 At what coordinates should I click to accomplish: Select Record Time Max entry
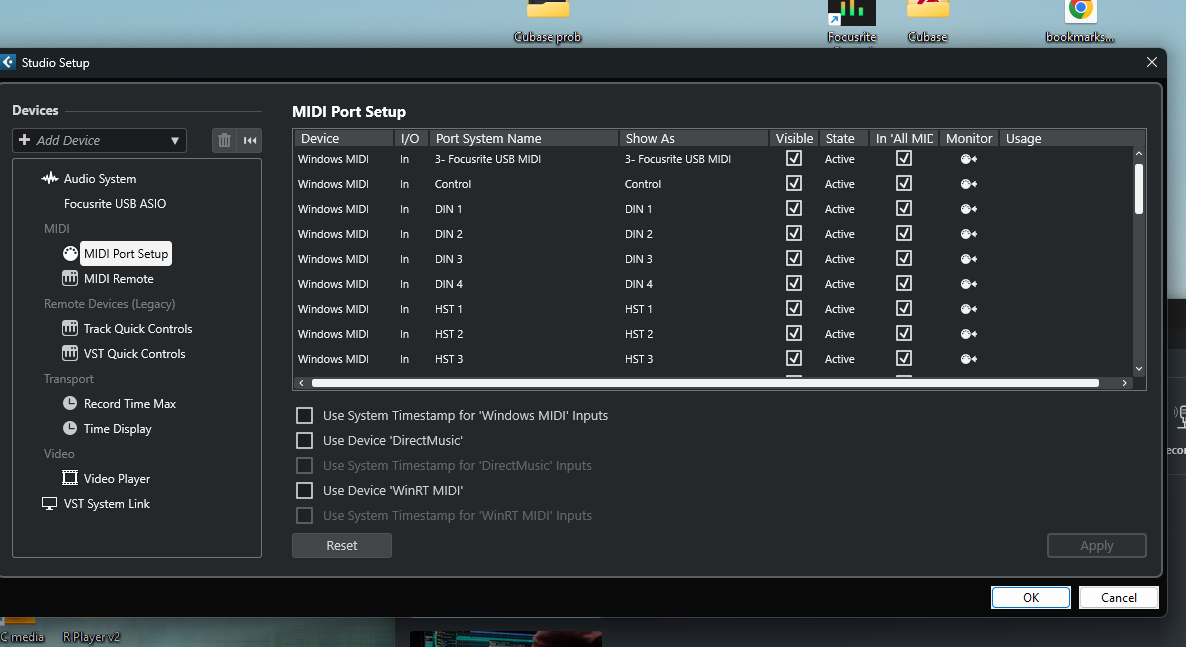130,403
